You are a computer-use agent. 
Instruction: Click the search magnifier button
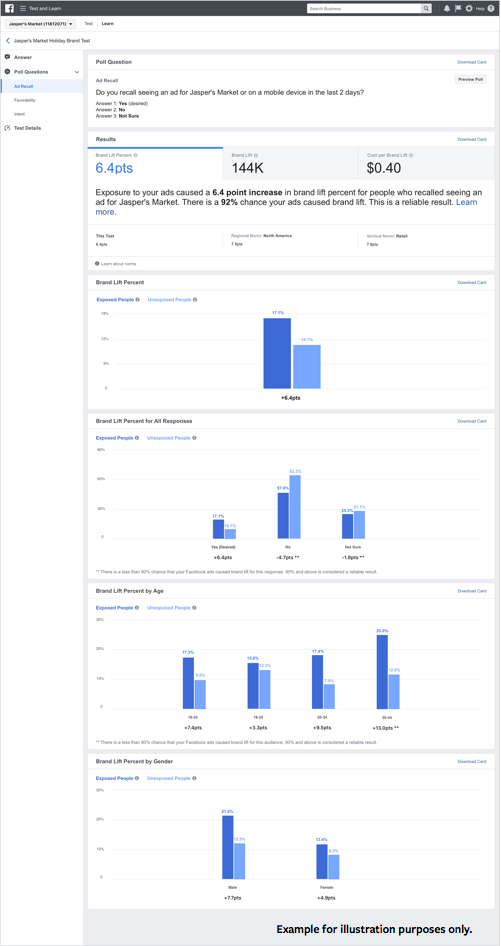426,9
